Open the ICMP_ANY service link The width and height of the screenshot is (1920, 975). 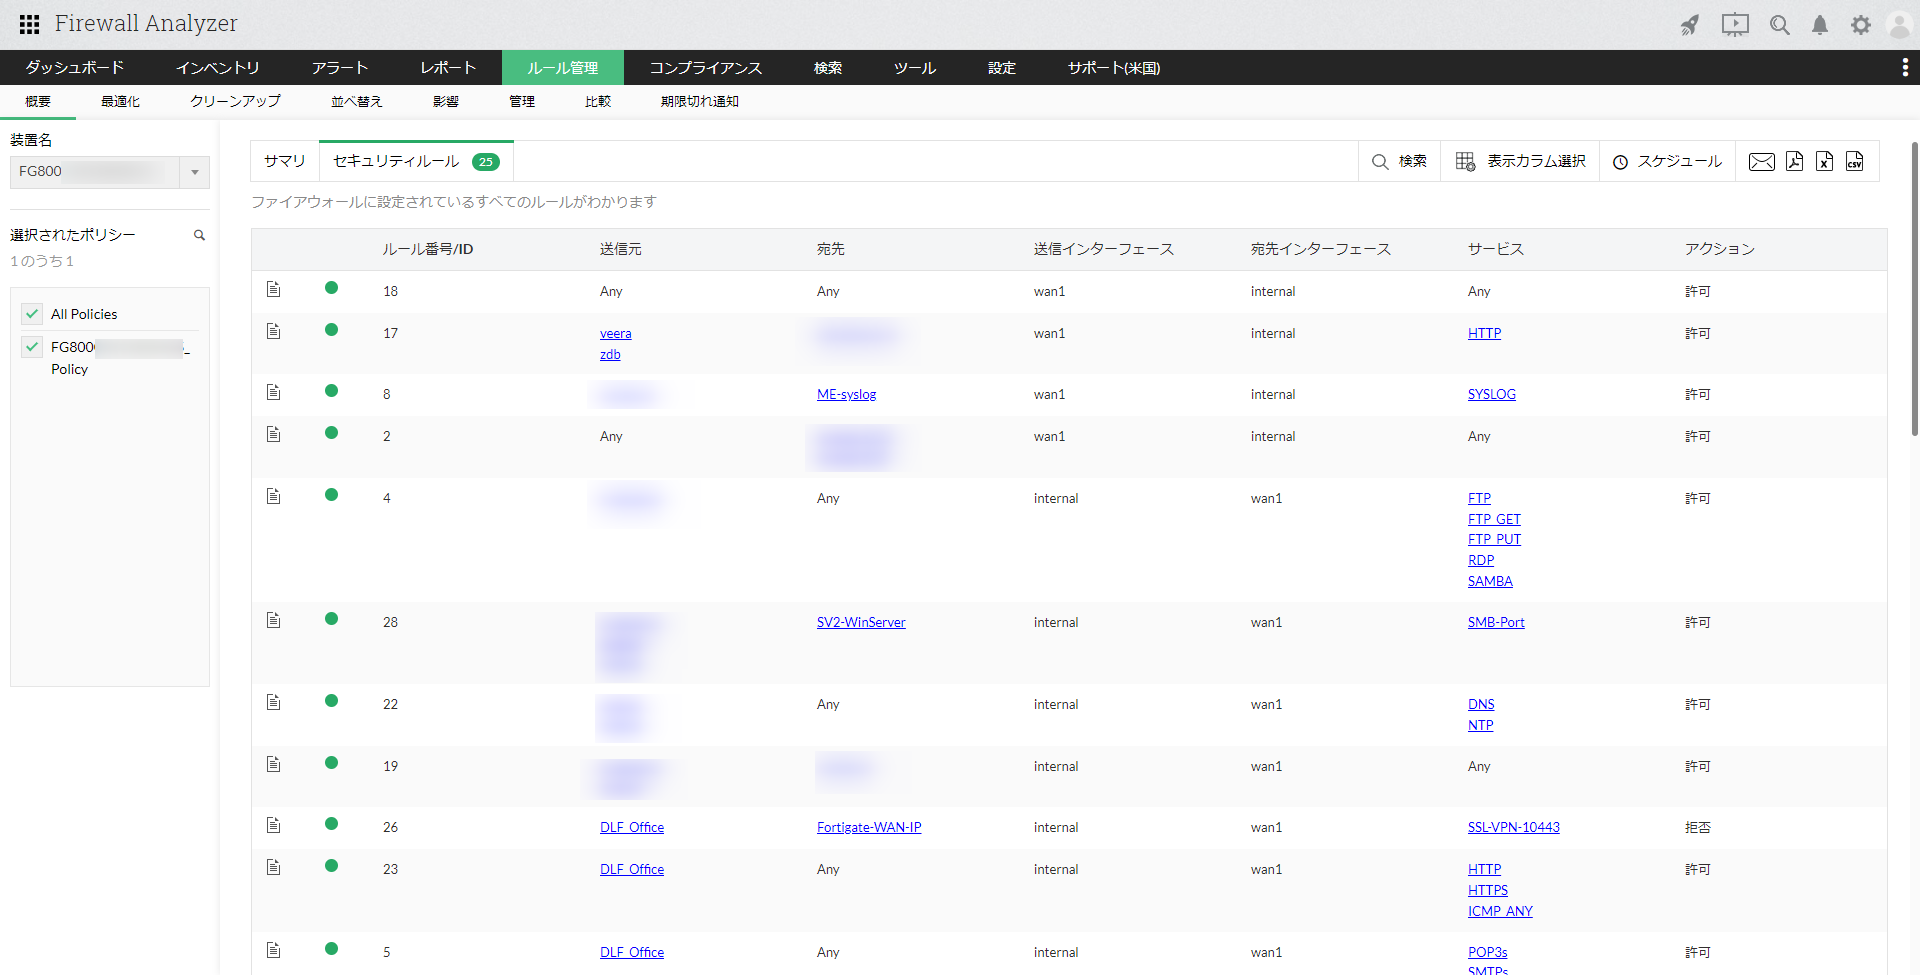pyautogui.click(x=1500, y=912)
